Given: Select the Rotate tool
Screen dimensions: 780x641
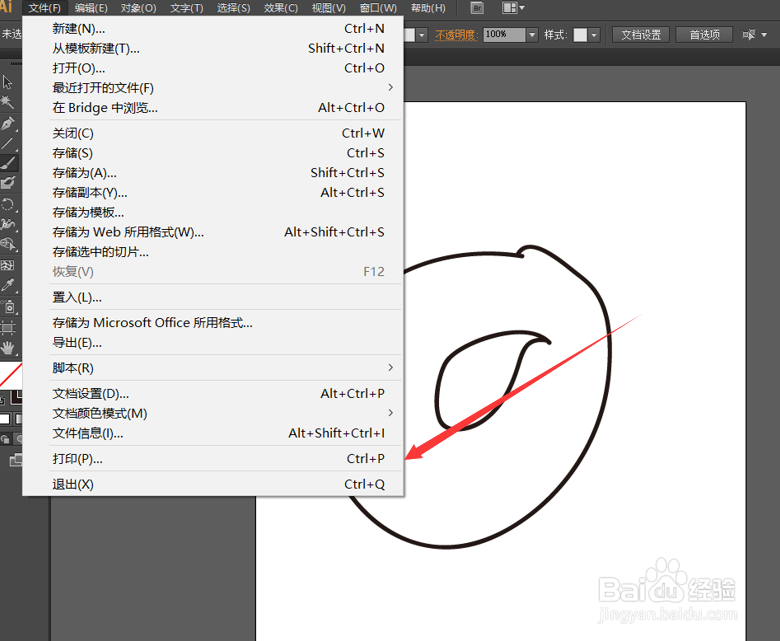Looking at the screenshot, I should point(7,204).
